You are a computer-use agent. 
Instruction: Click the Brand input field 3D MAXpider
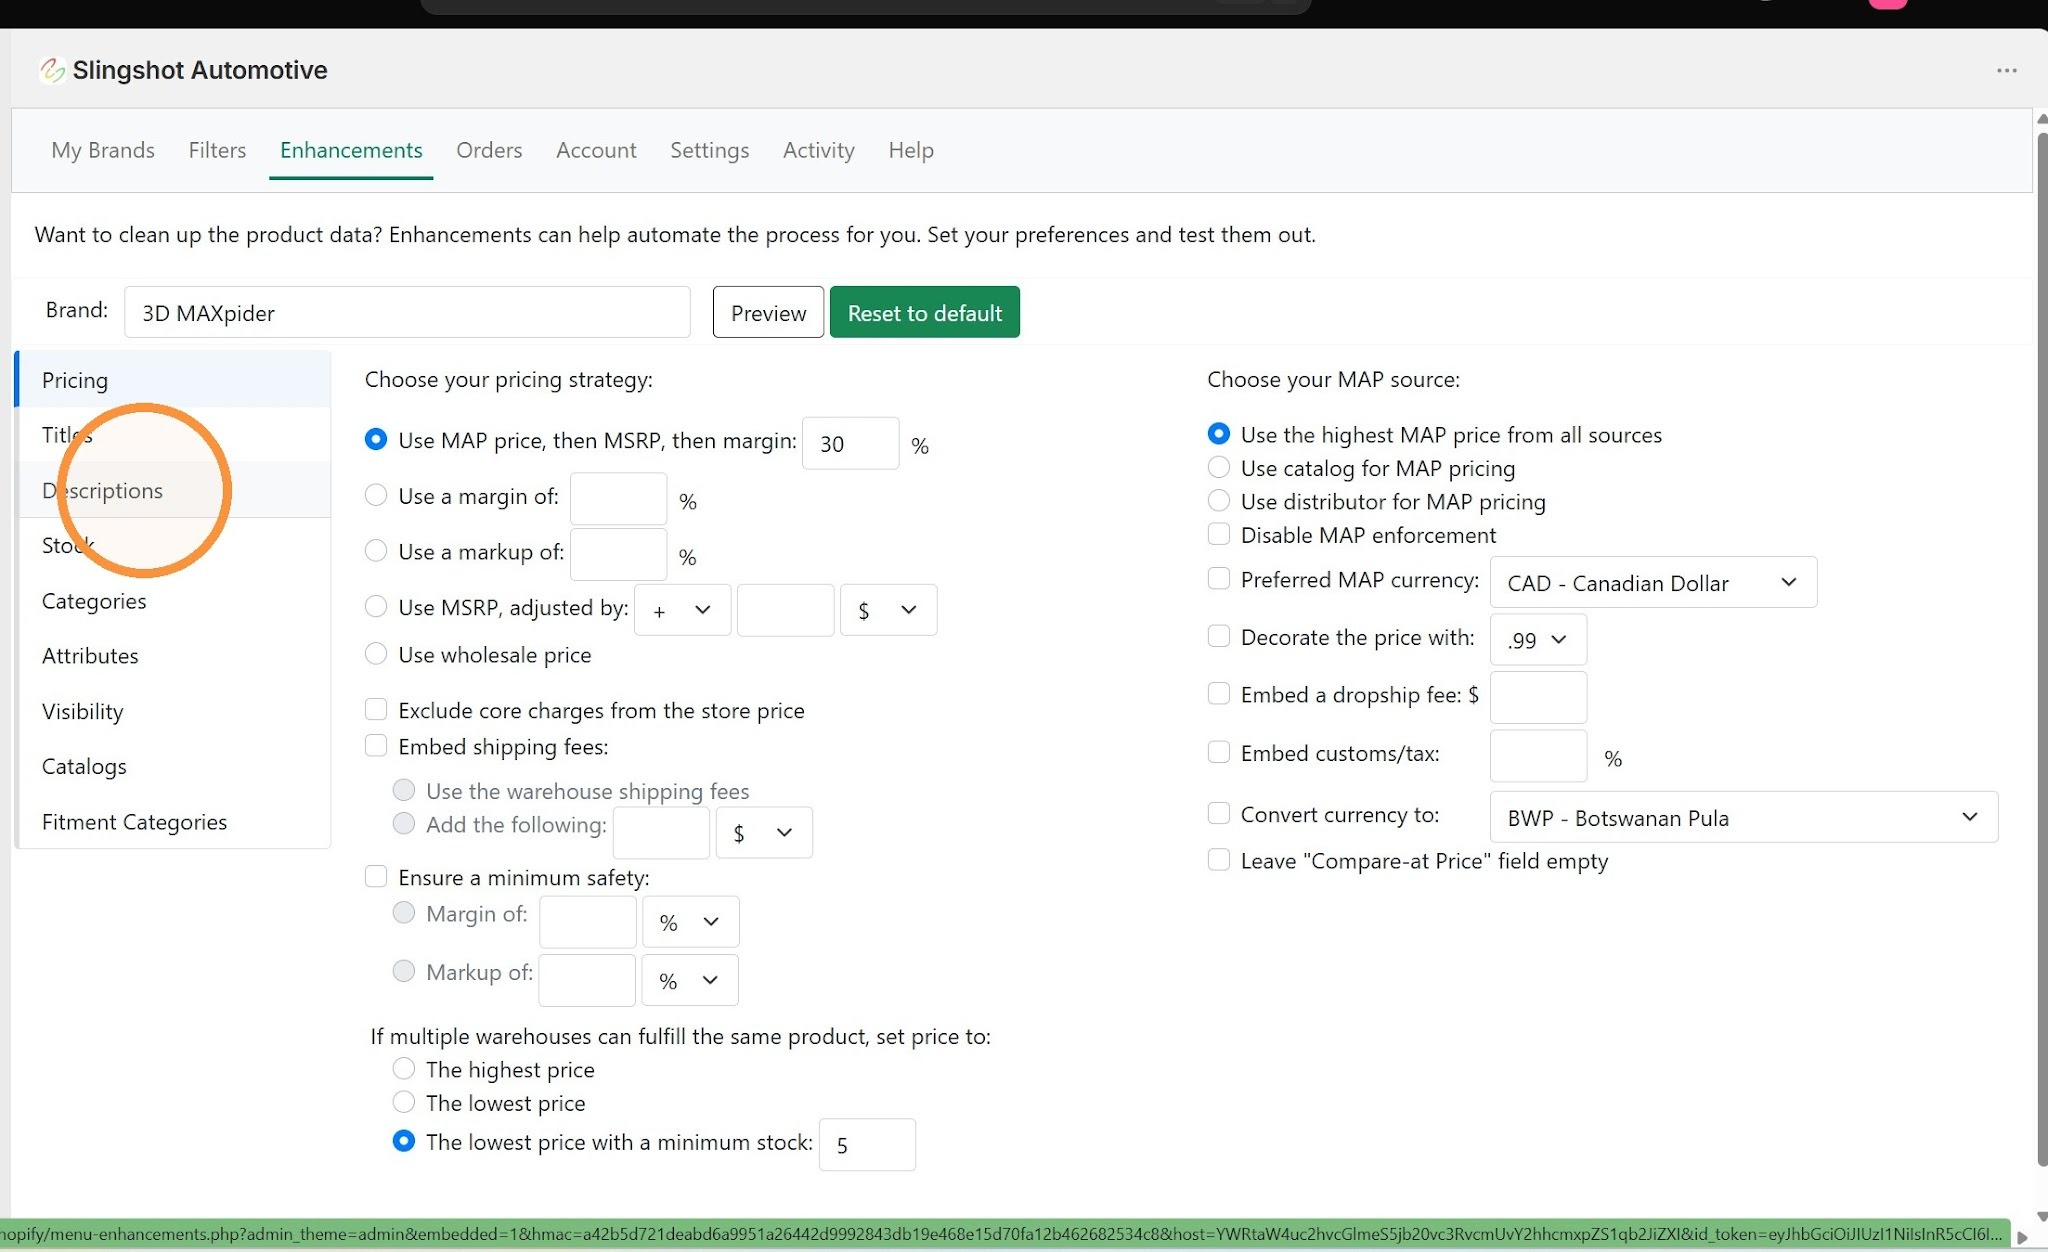[407, 312]
